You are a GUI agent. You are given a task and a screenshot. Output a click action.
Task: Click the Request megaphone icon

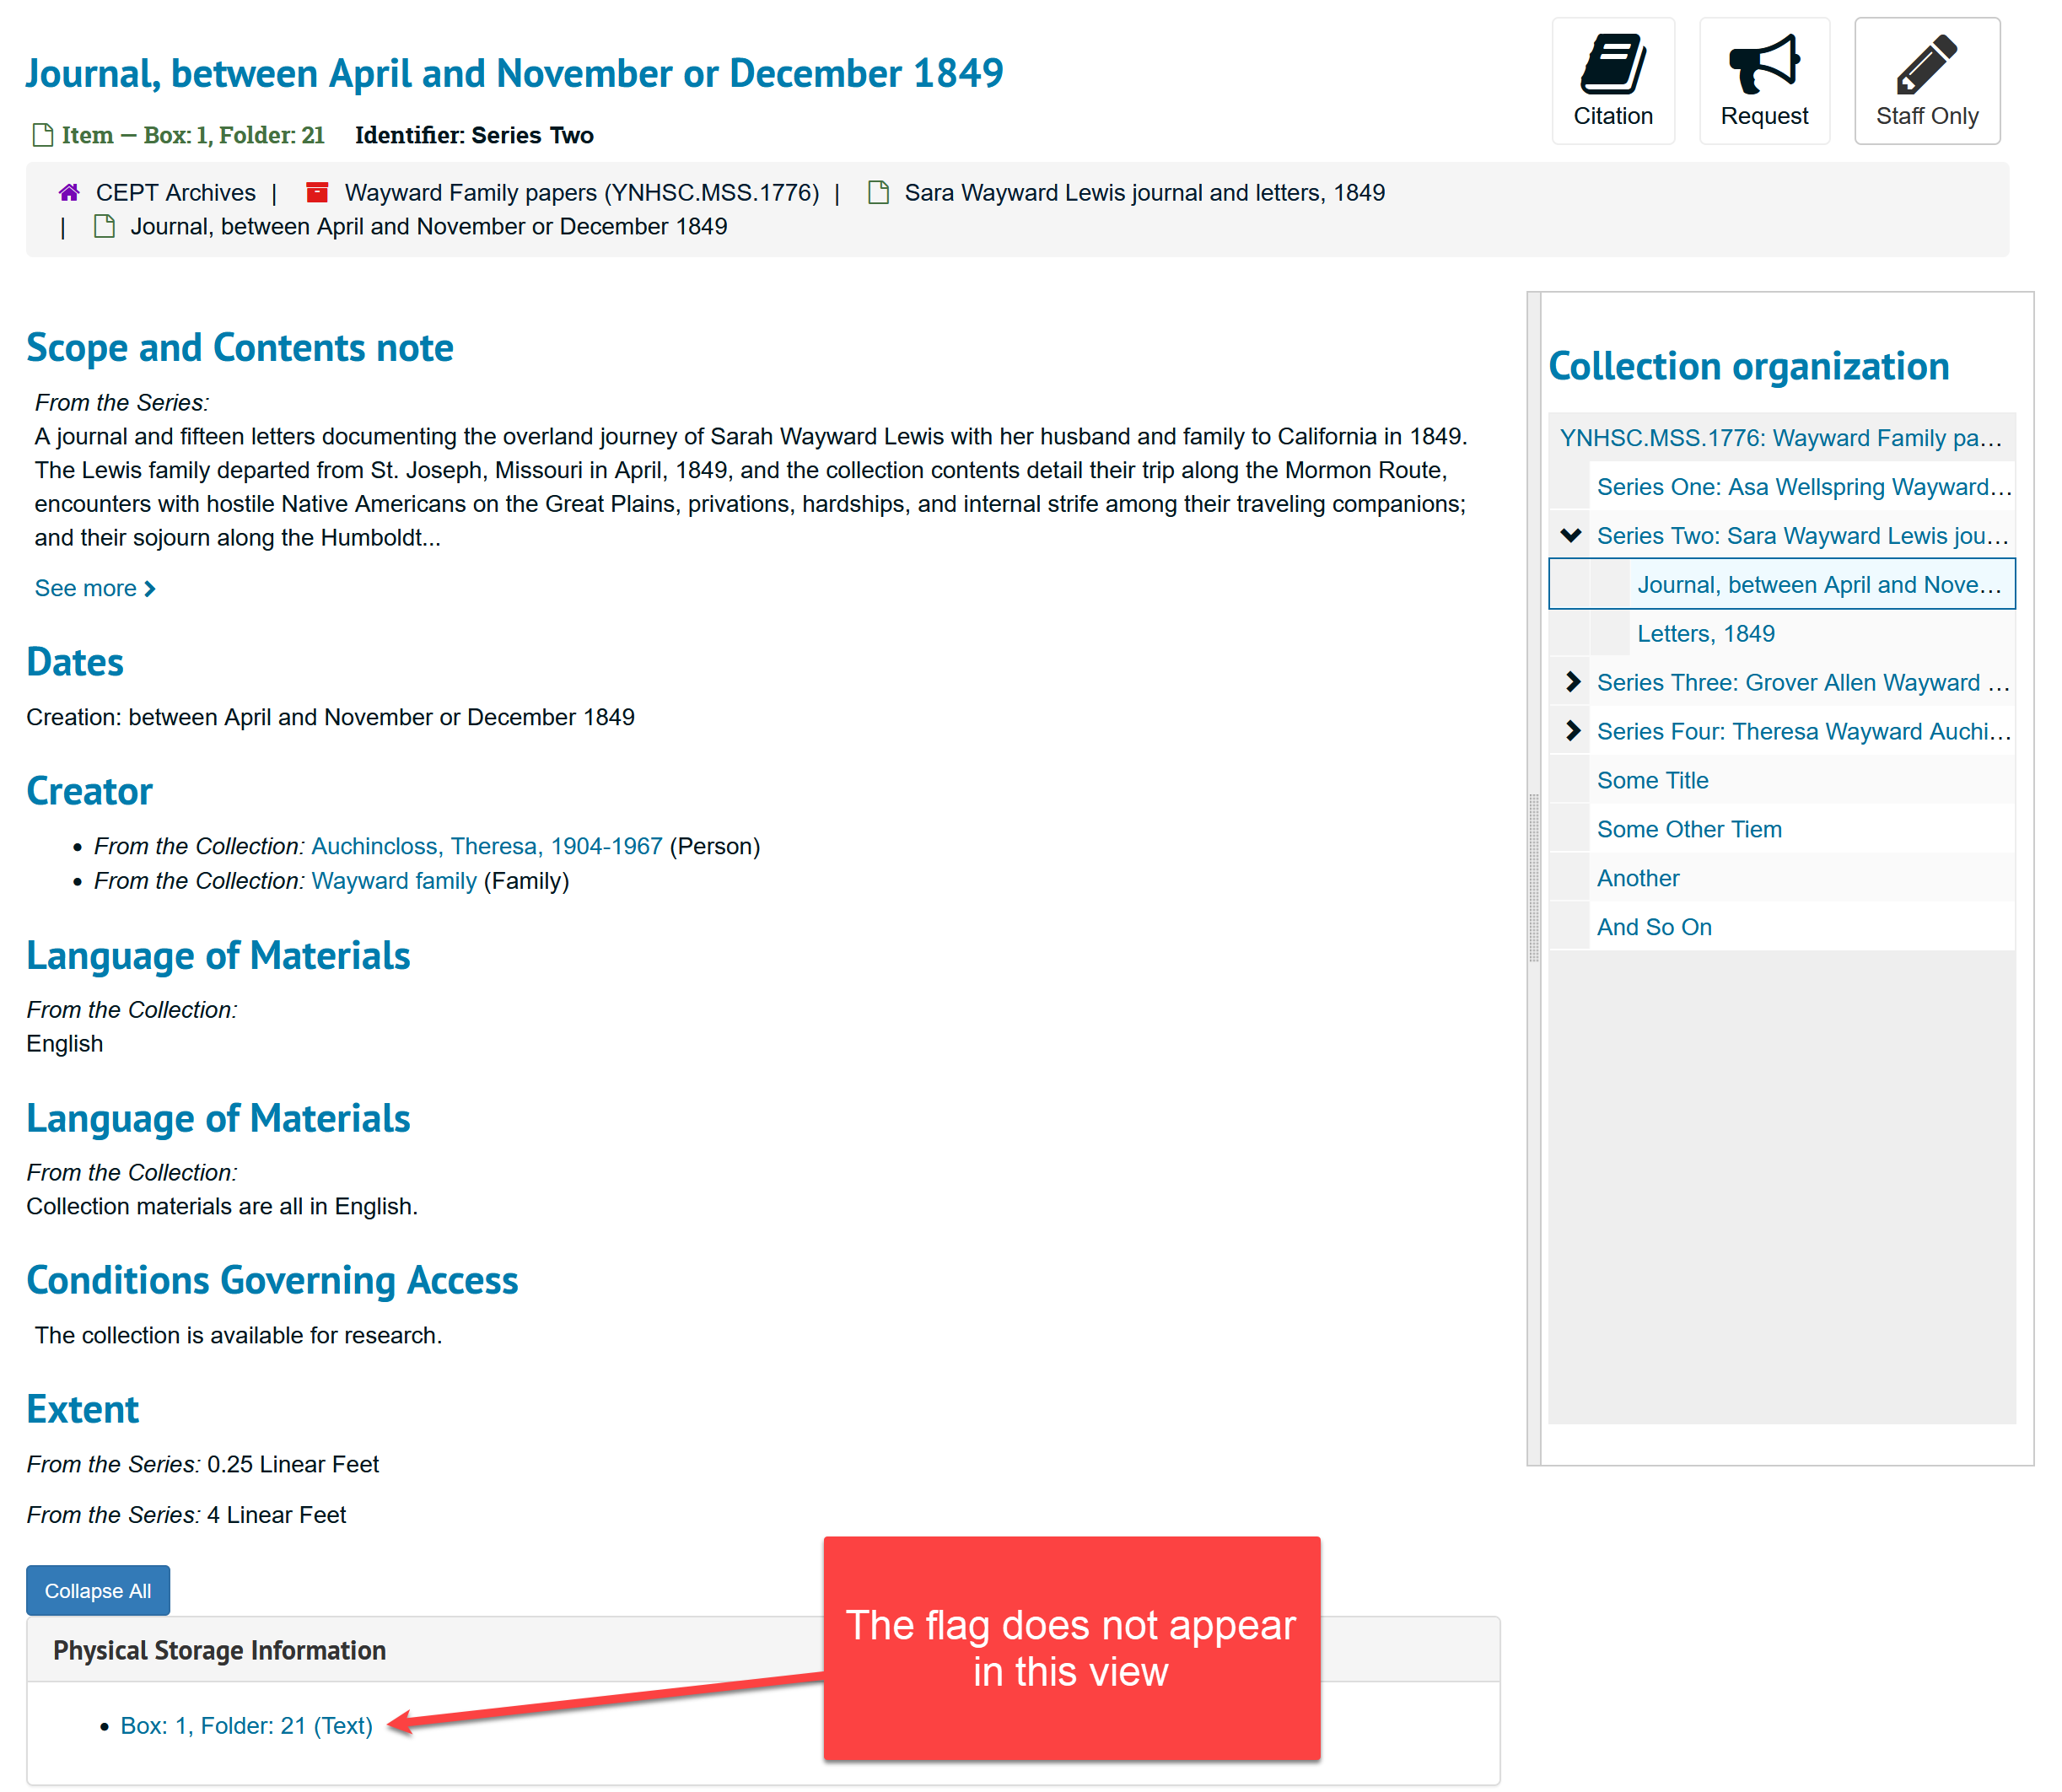(1763, 64)
